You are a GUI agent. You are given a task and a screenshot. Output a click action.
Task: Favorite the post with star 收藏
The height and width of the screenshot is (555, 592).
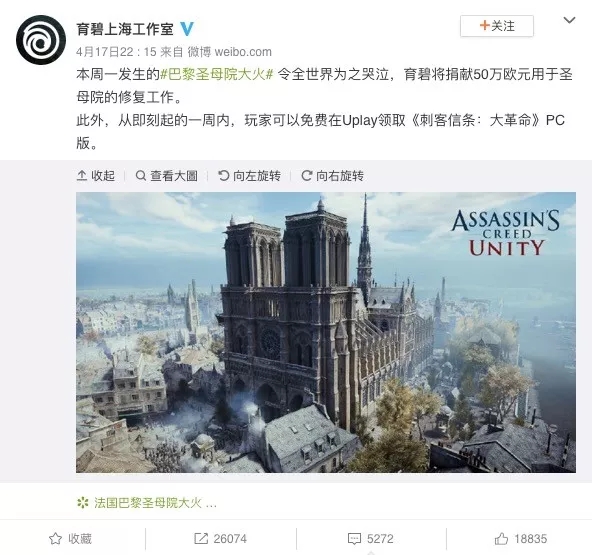tap(71, 539)
